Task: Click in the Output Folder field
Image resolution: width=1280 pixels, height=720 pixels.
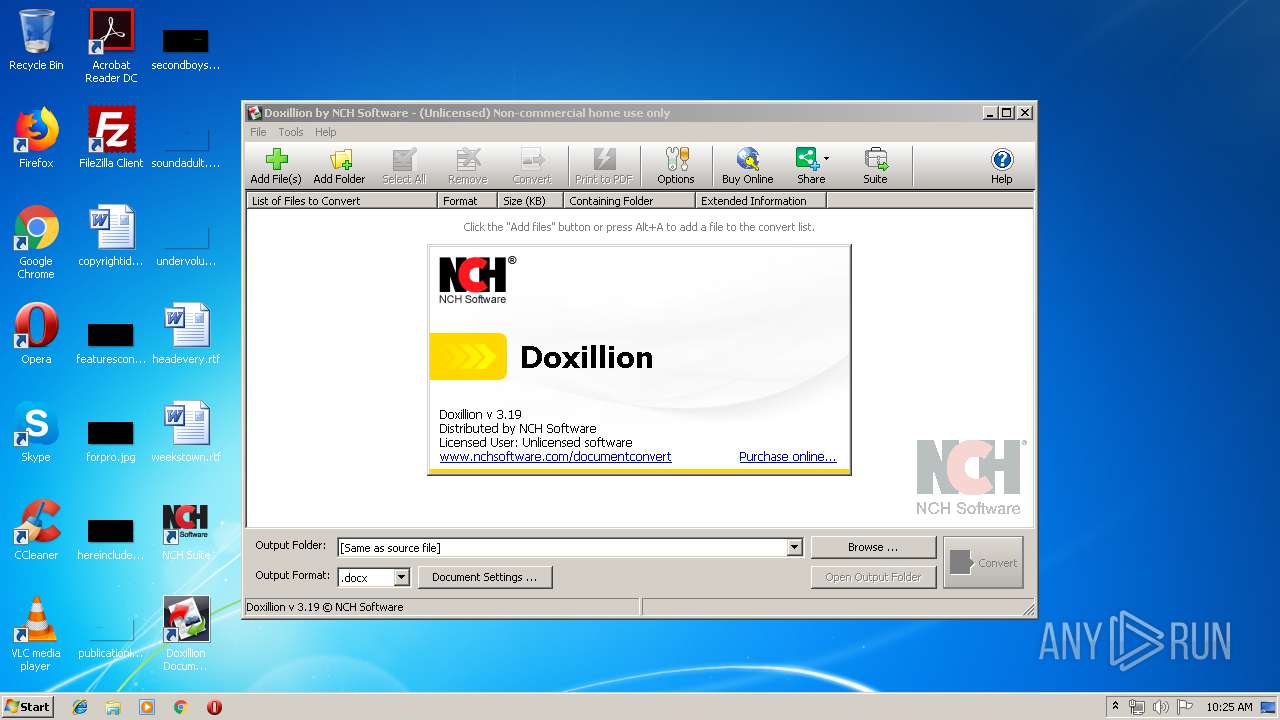Action: 562,548
